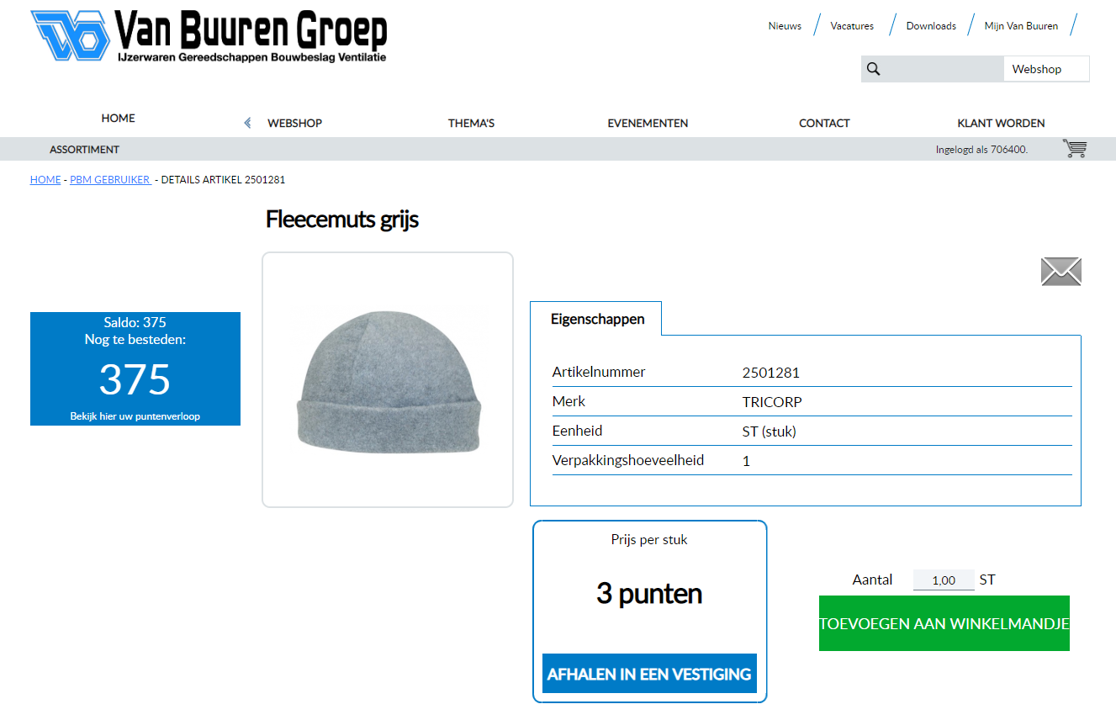Screen dimensions: 1116x720
Task: Open the Nieuws link
Action: pos(784,26)
